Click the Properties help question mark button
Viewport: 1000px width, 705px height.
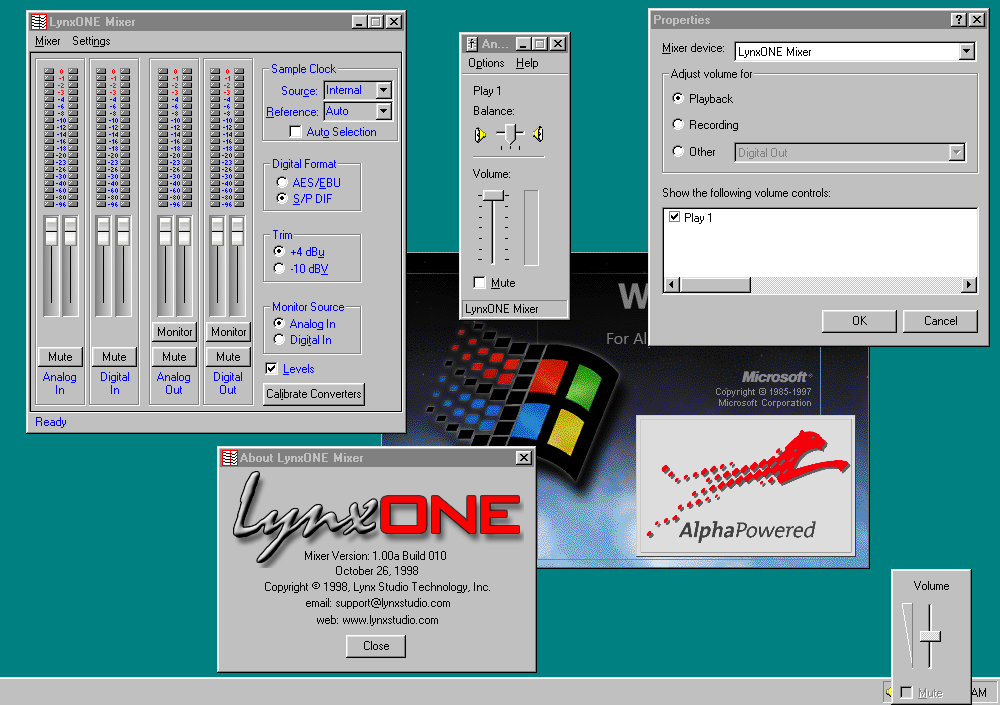click(957, 20)
